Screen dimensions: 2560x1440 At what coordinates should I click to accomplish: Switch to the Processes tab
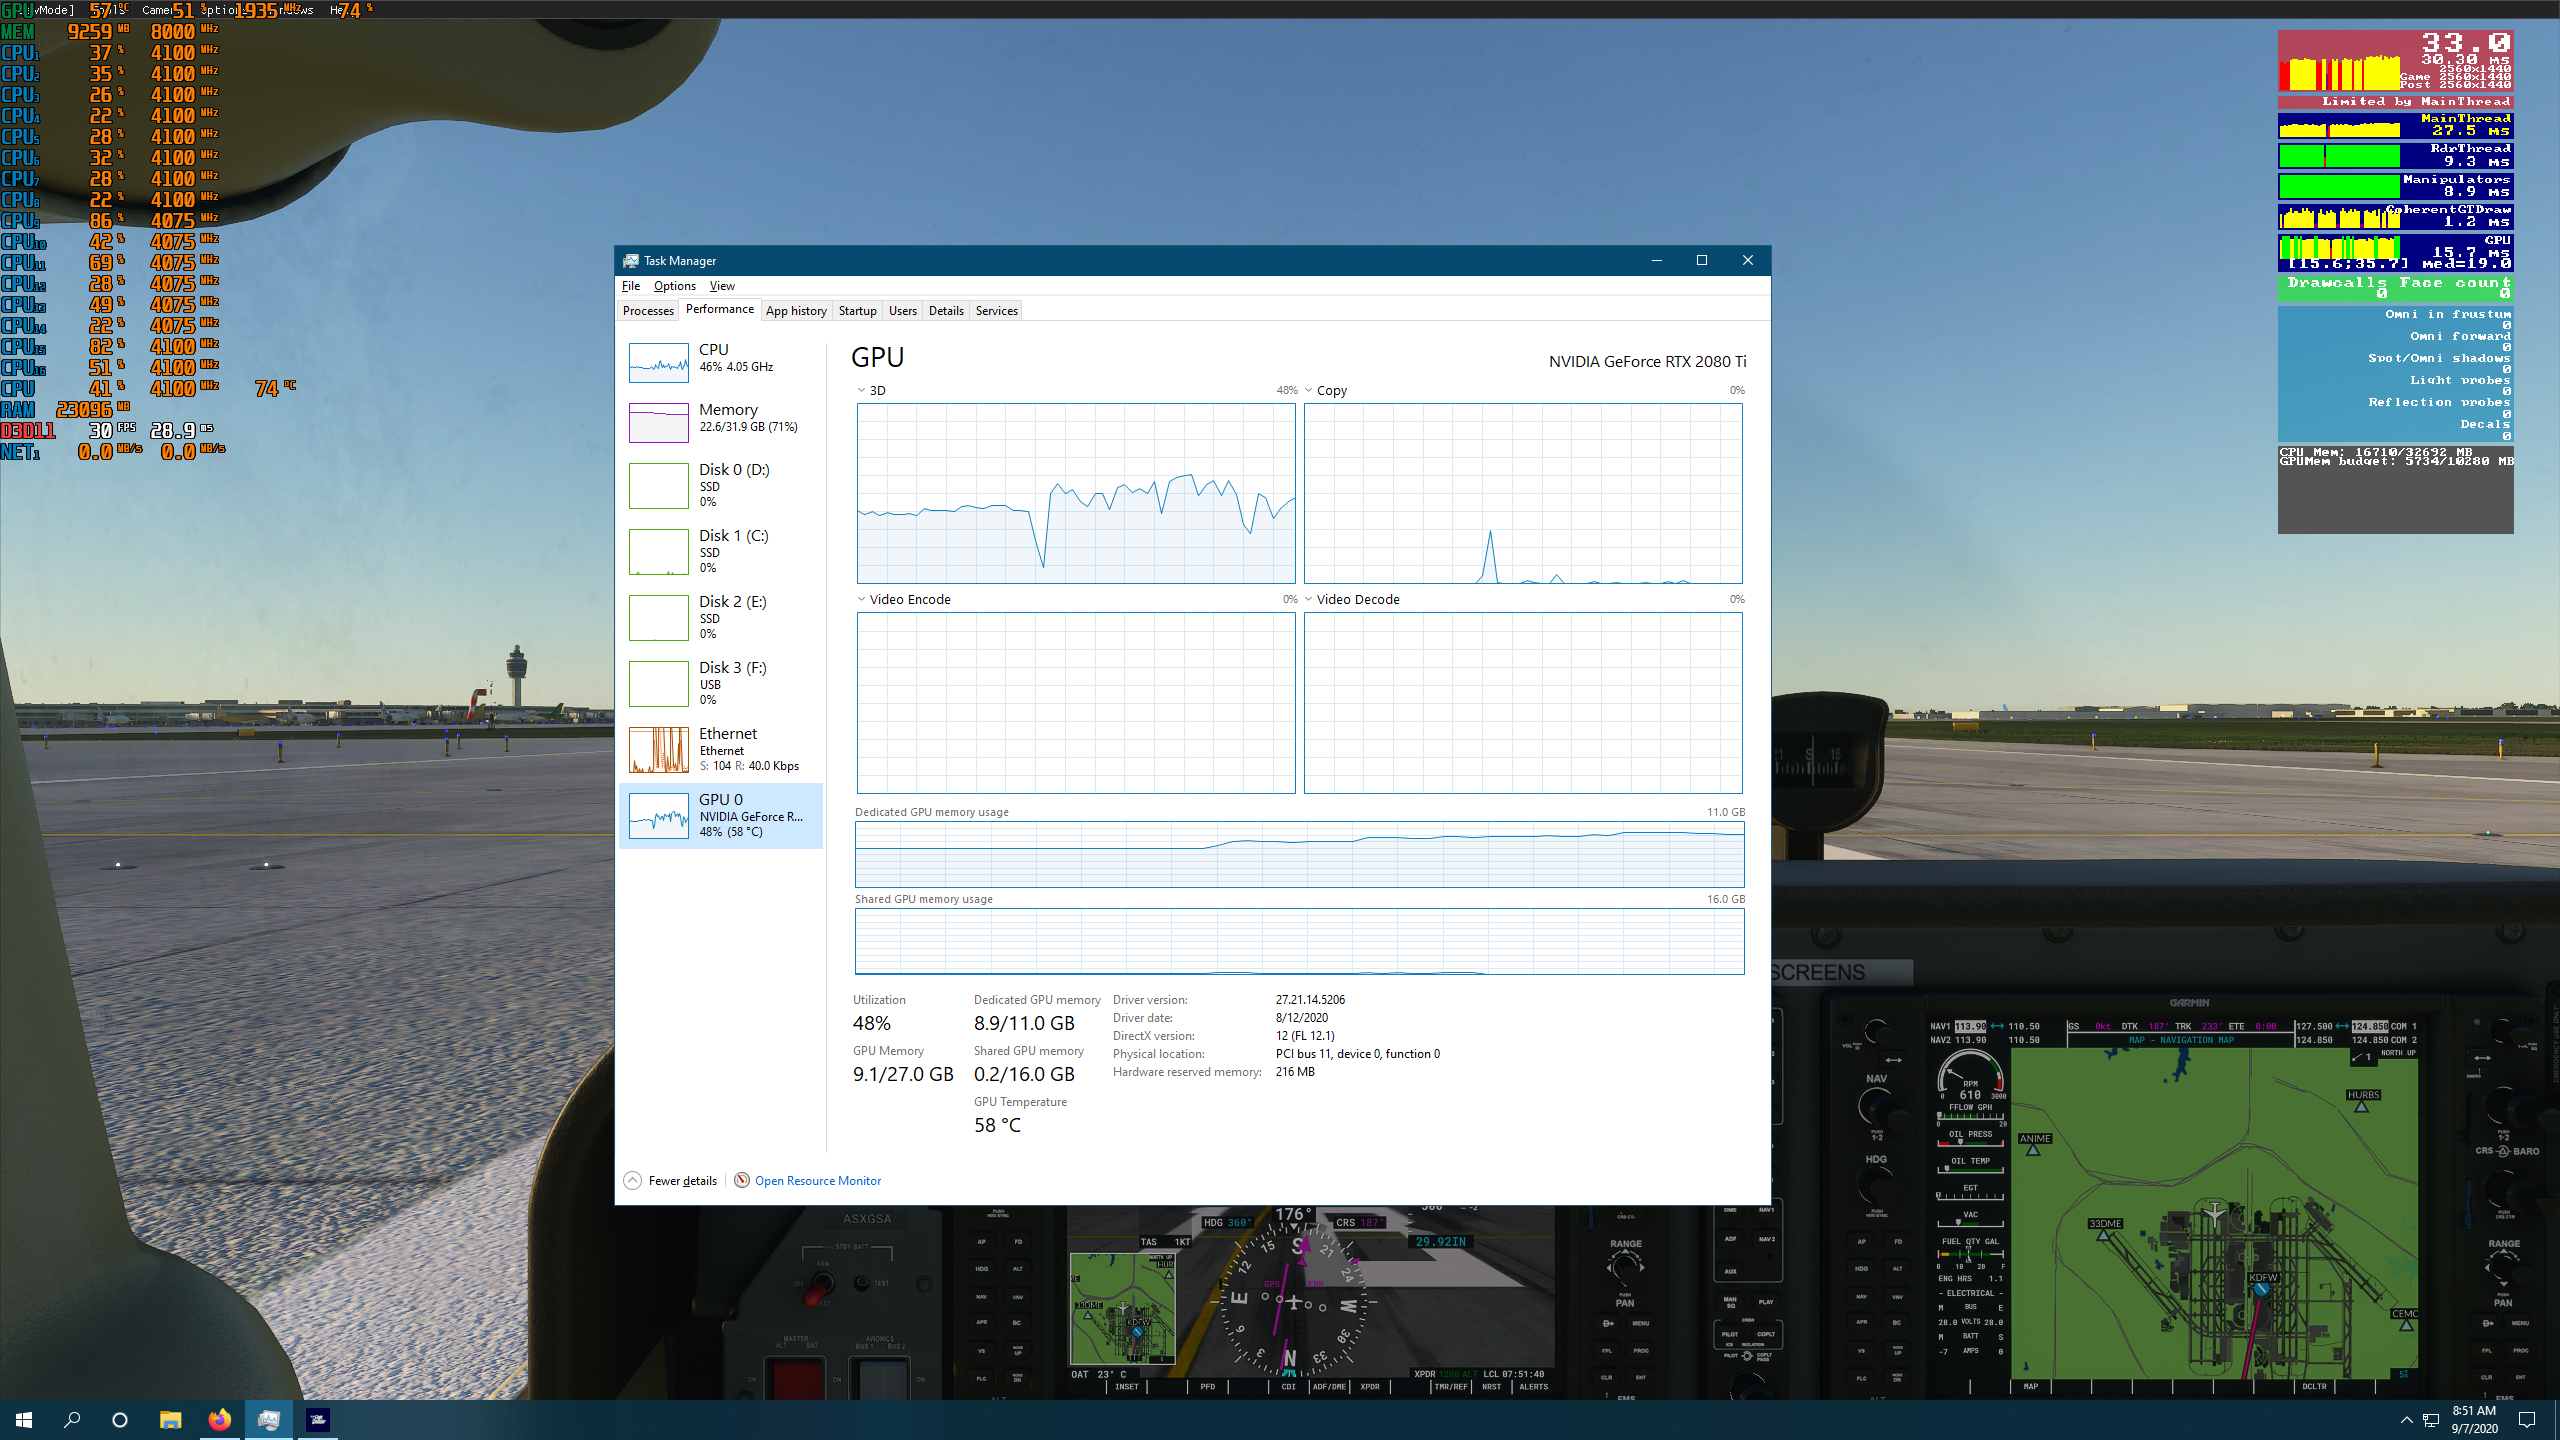click(x=648, y=311)
